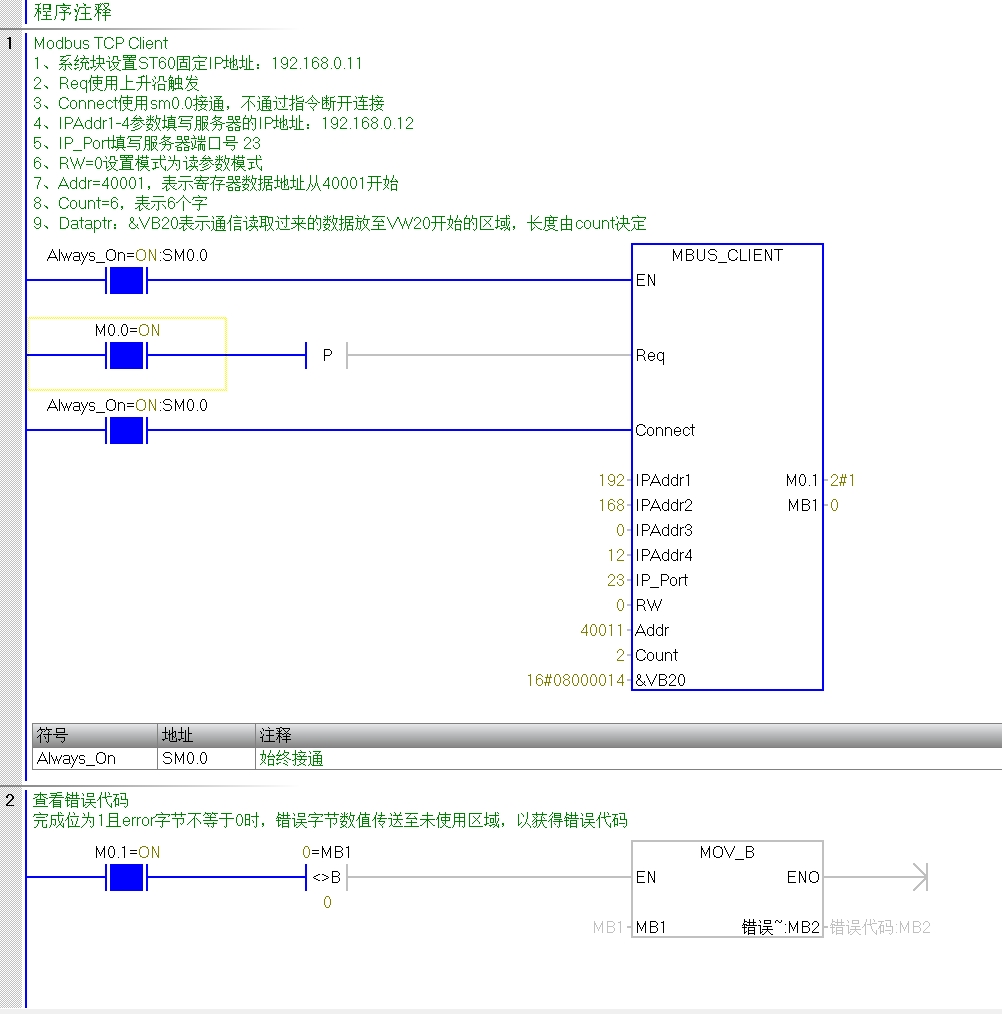Click the network 1 number in margin
Viewport: 1002px width, 1014px height.
click(x=10, y=43)
